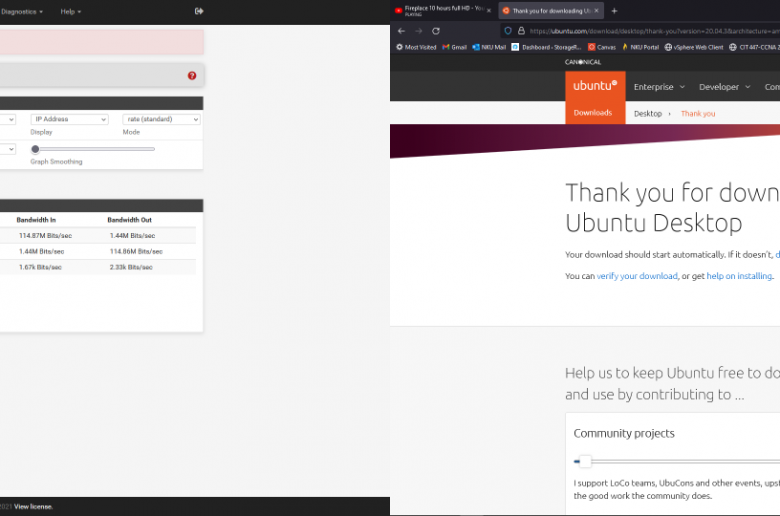Screen dimensions: 780x516
Task: Adjust the Graph Smoothing slider handle
Action: pos(35,149)
